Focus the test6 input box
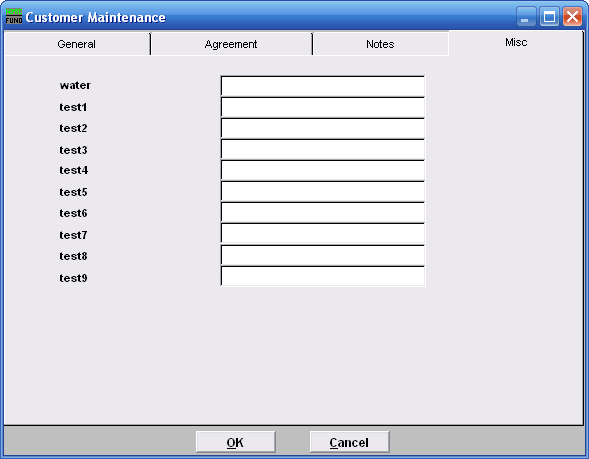Viewport: 589px width, 459px height. tap(323, 213)
